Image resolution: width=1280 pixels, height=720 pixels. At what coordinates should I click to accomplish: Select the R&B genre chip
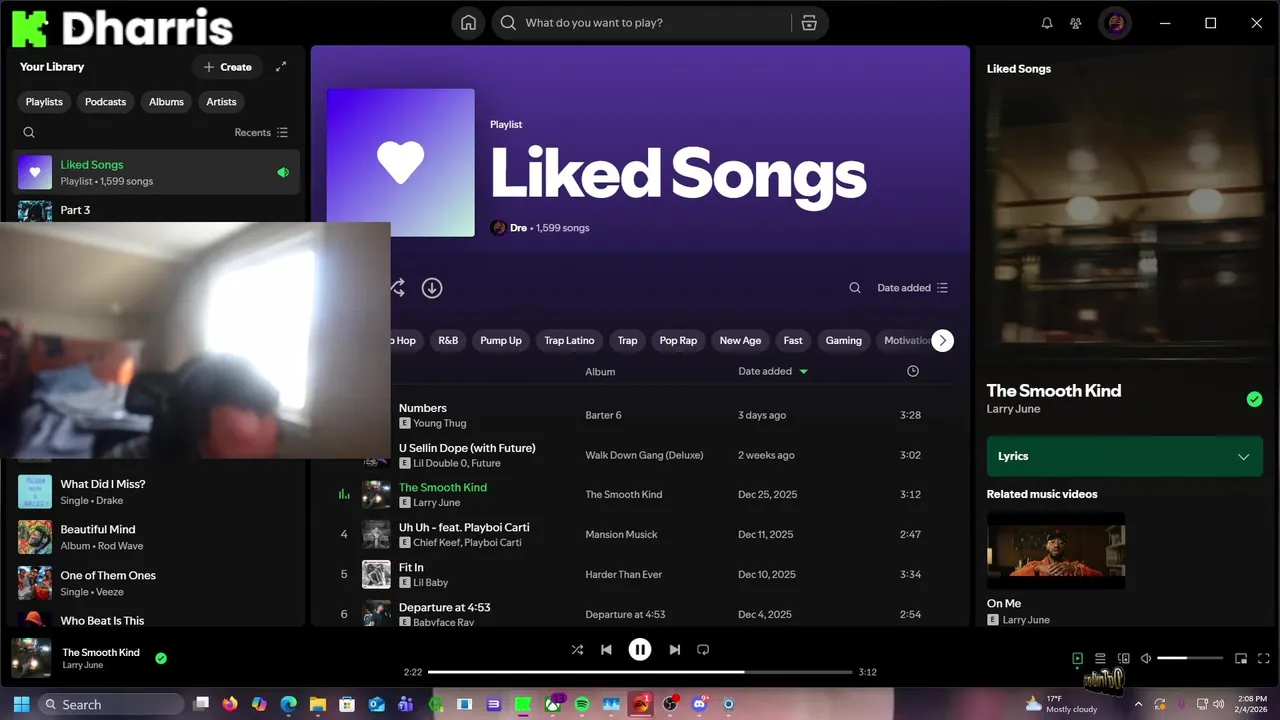coord(448,341)
